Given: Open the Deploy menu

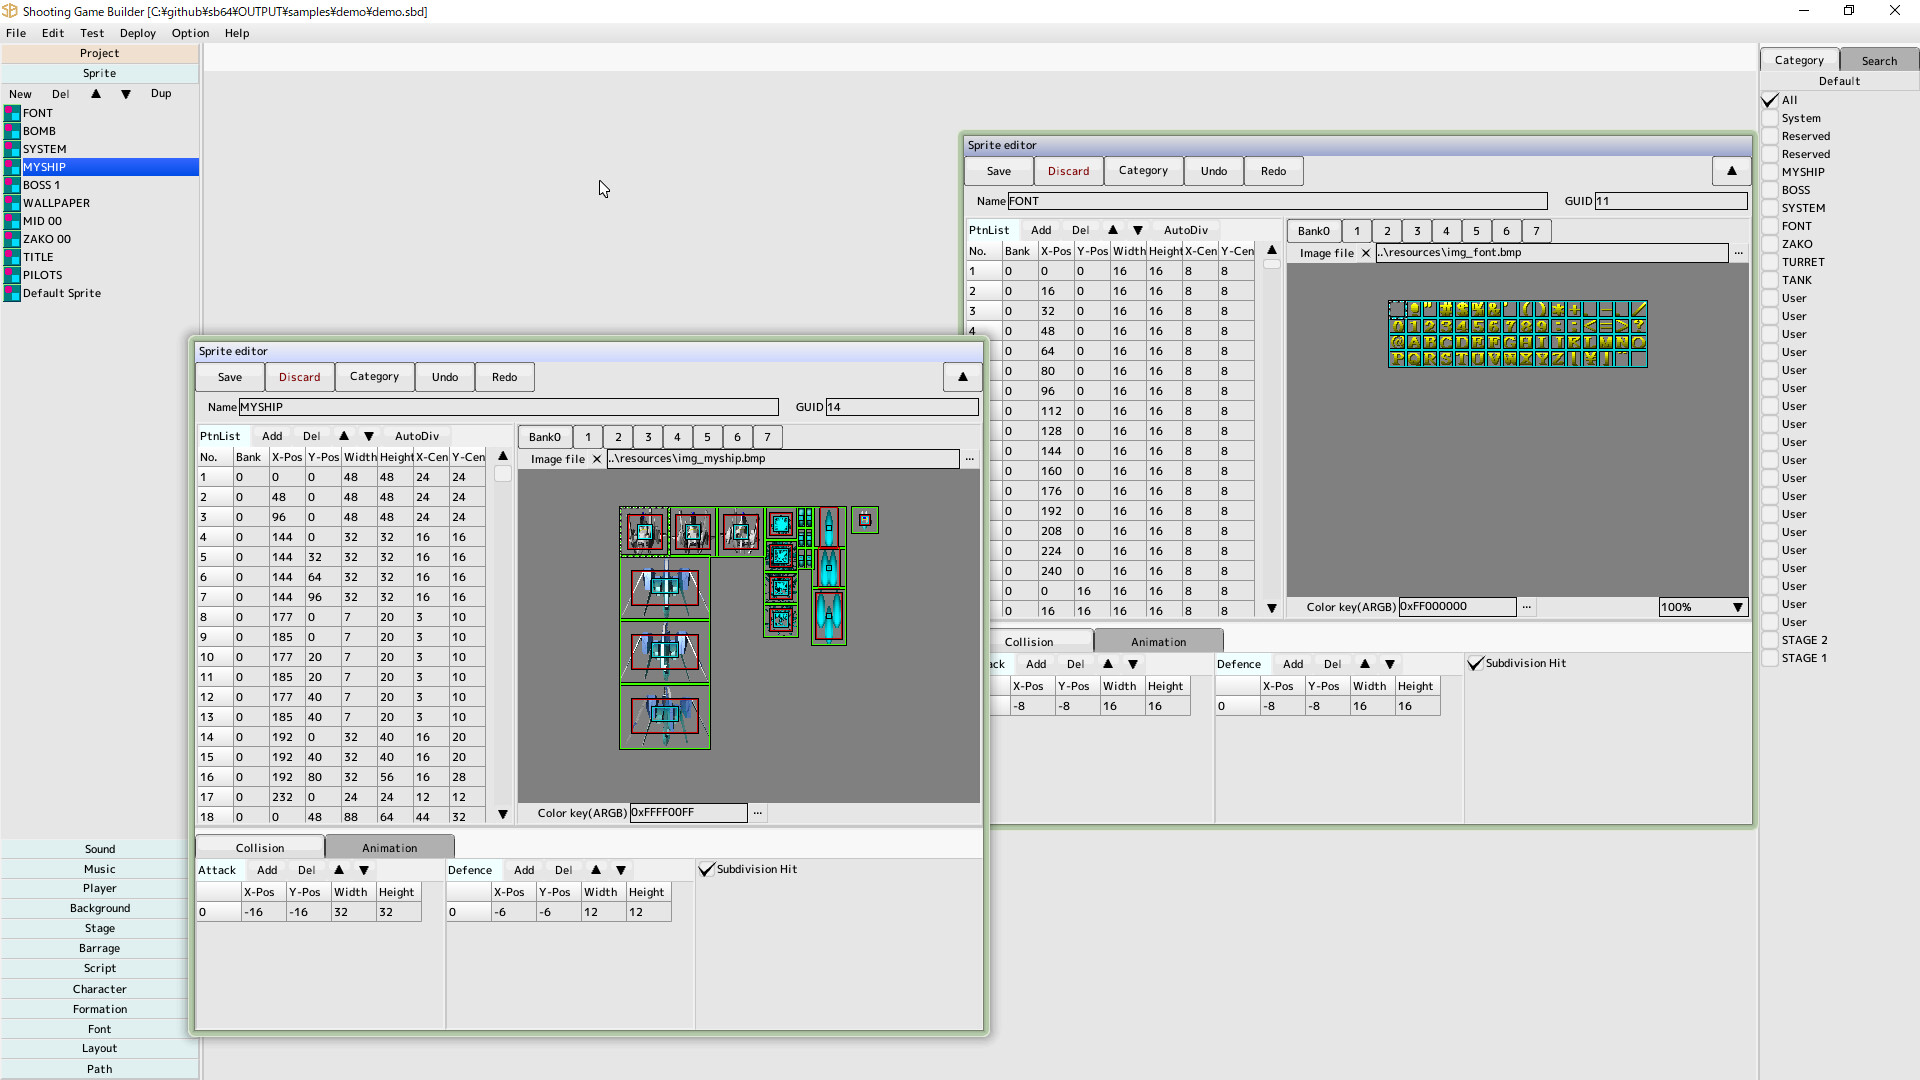Looking at the screenshot, I should point(138,33).
